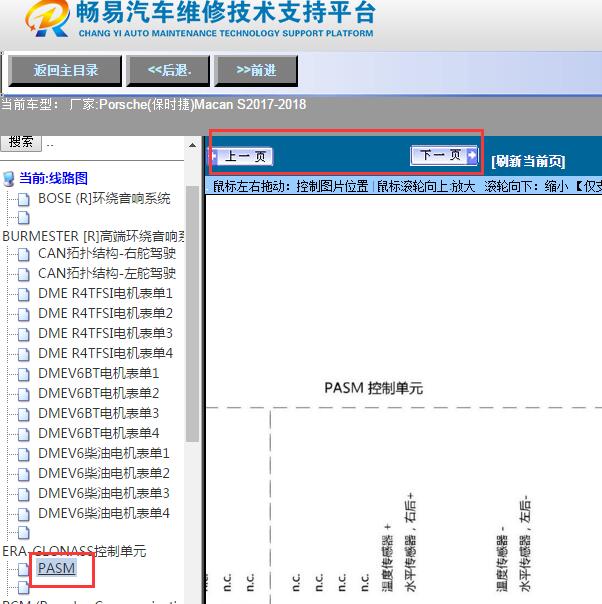The width and height of the screenshot is (602, 604).
Task: Click document icon beside CAN拓扑结构-左舵驾驶
Action: (23, 274)
